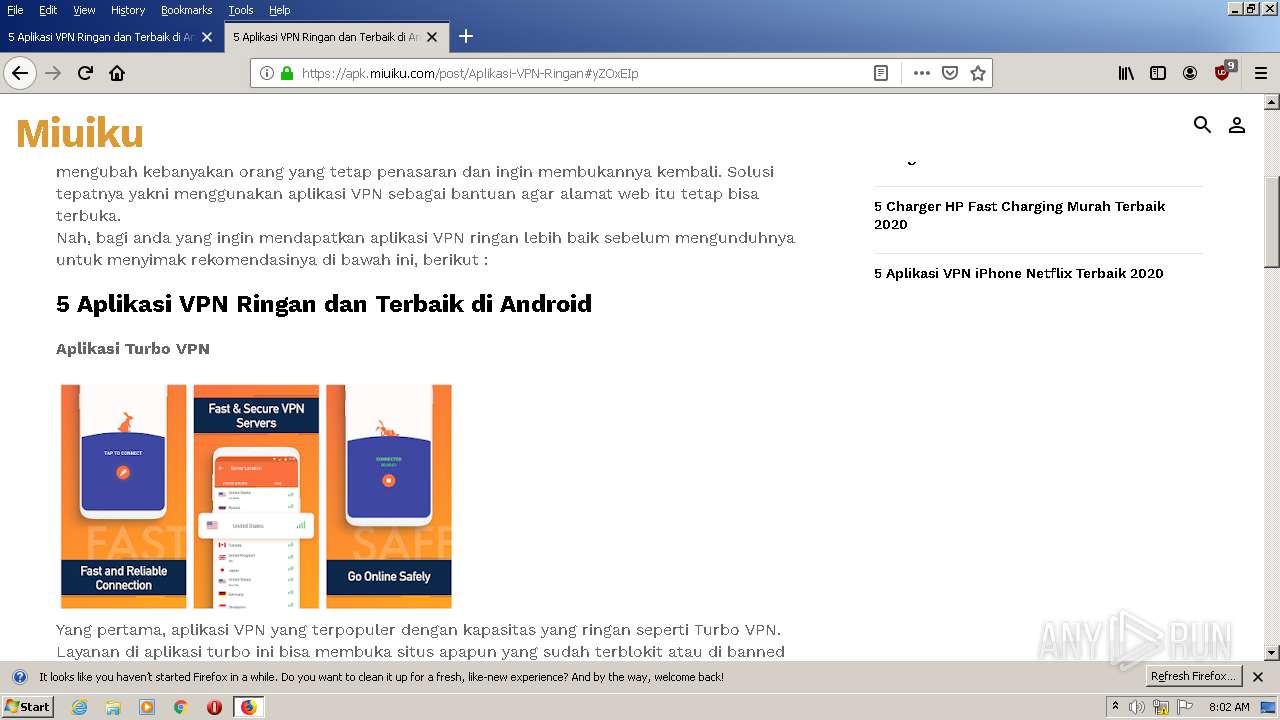1280x720 pixels.
Task: Click the page scrollbar up arrow
Action: click(1272, 102)
